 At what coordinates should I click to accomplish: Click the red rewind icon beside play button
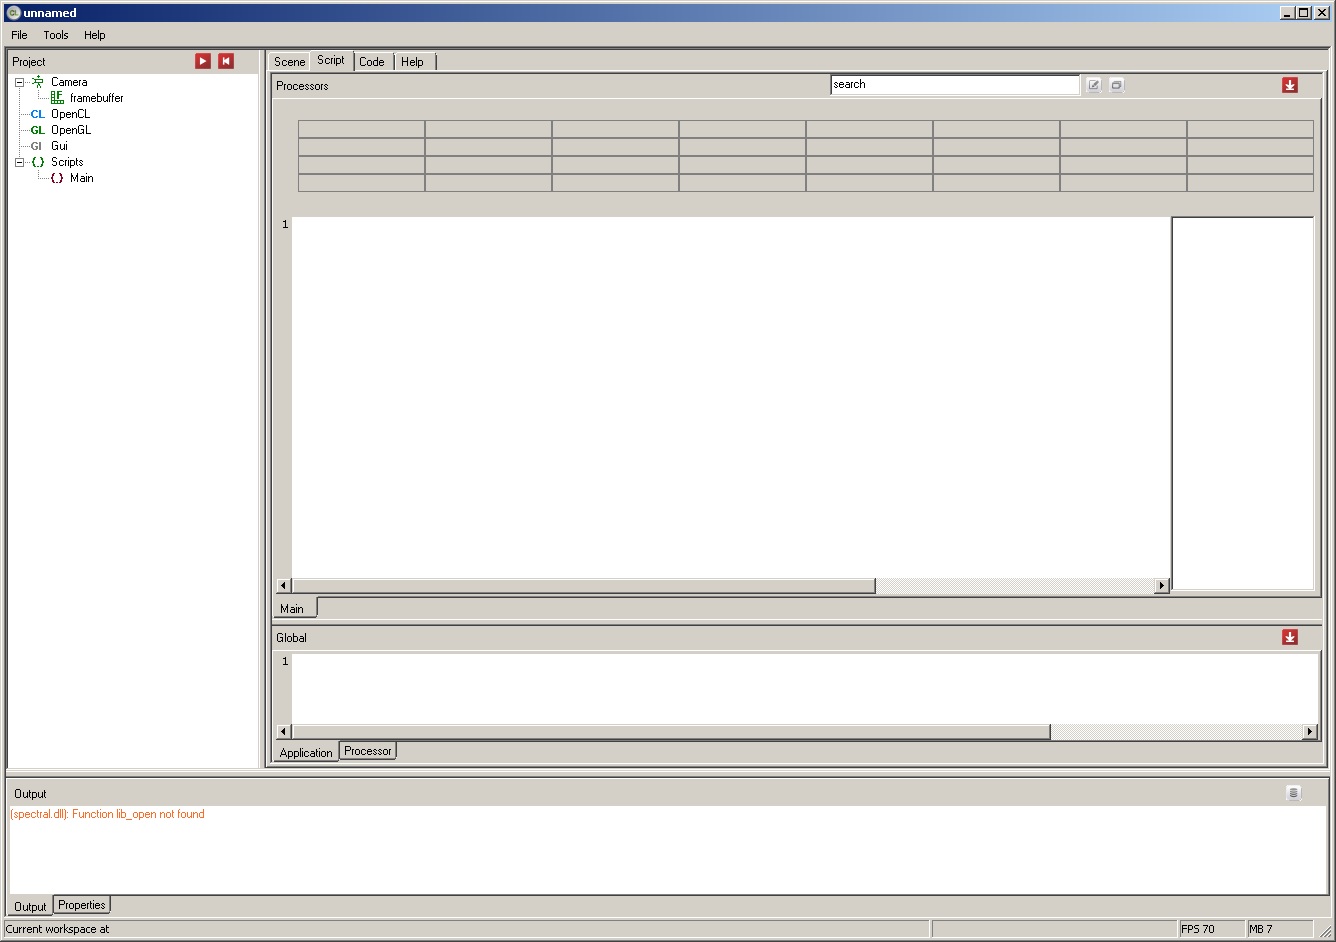click(x=226, y=61)
